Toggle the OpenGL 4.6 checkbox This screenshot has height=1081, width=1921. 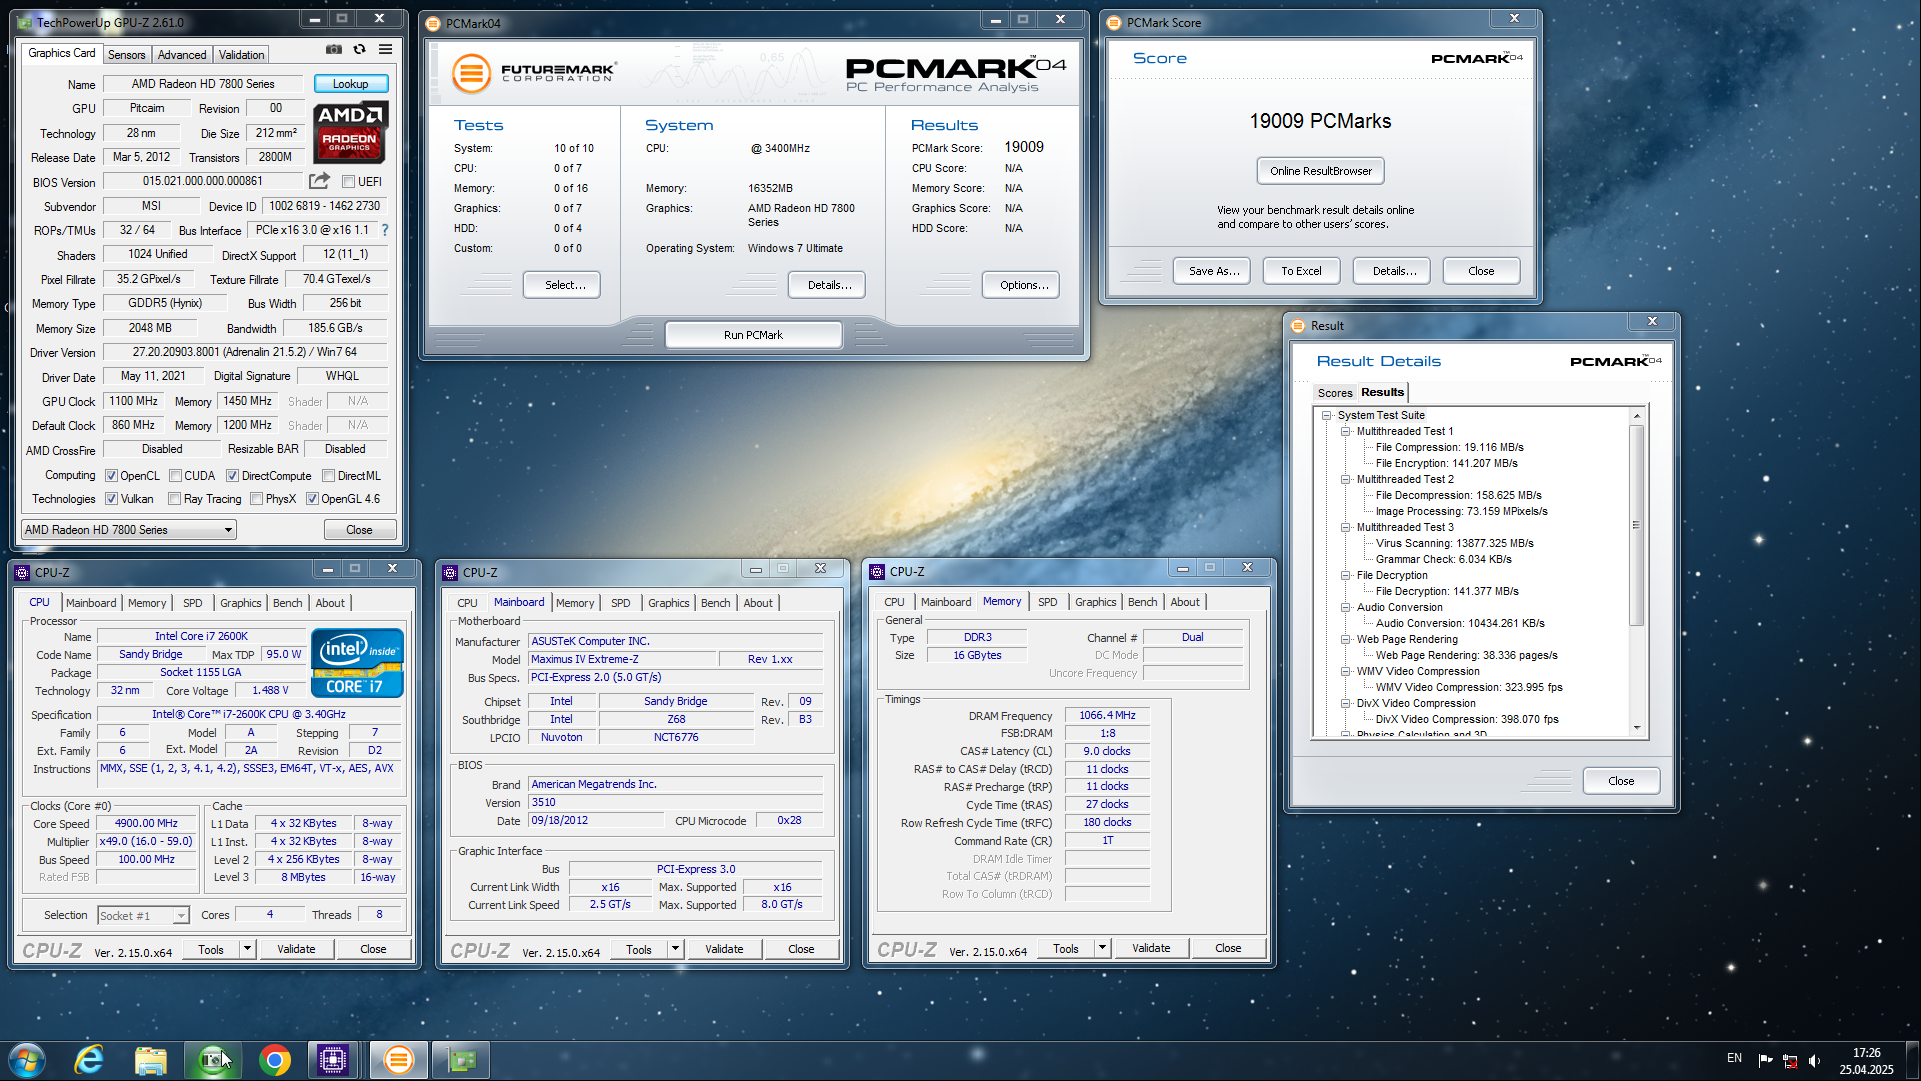click(x=312, y=499)
